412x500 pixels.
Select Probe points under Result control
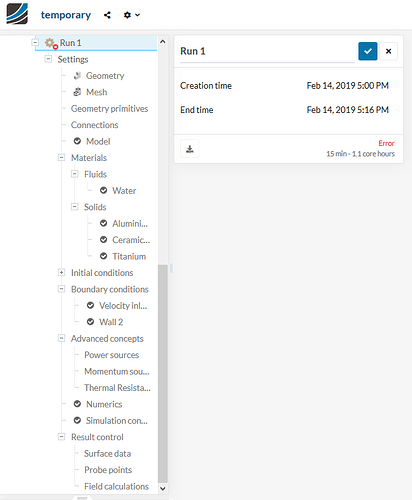108,470
